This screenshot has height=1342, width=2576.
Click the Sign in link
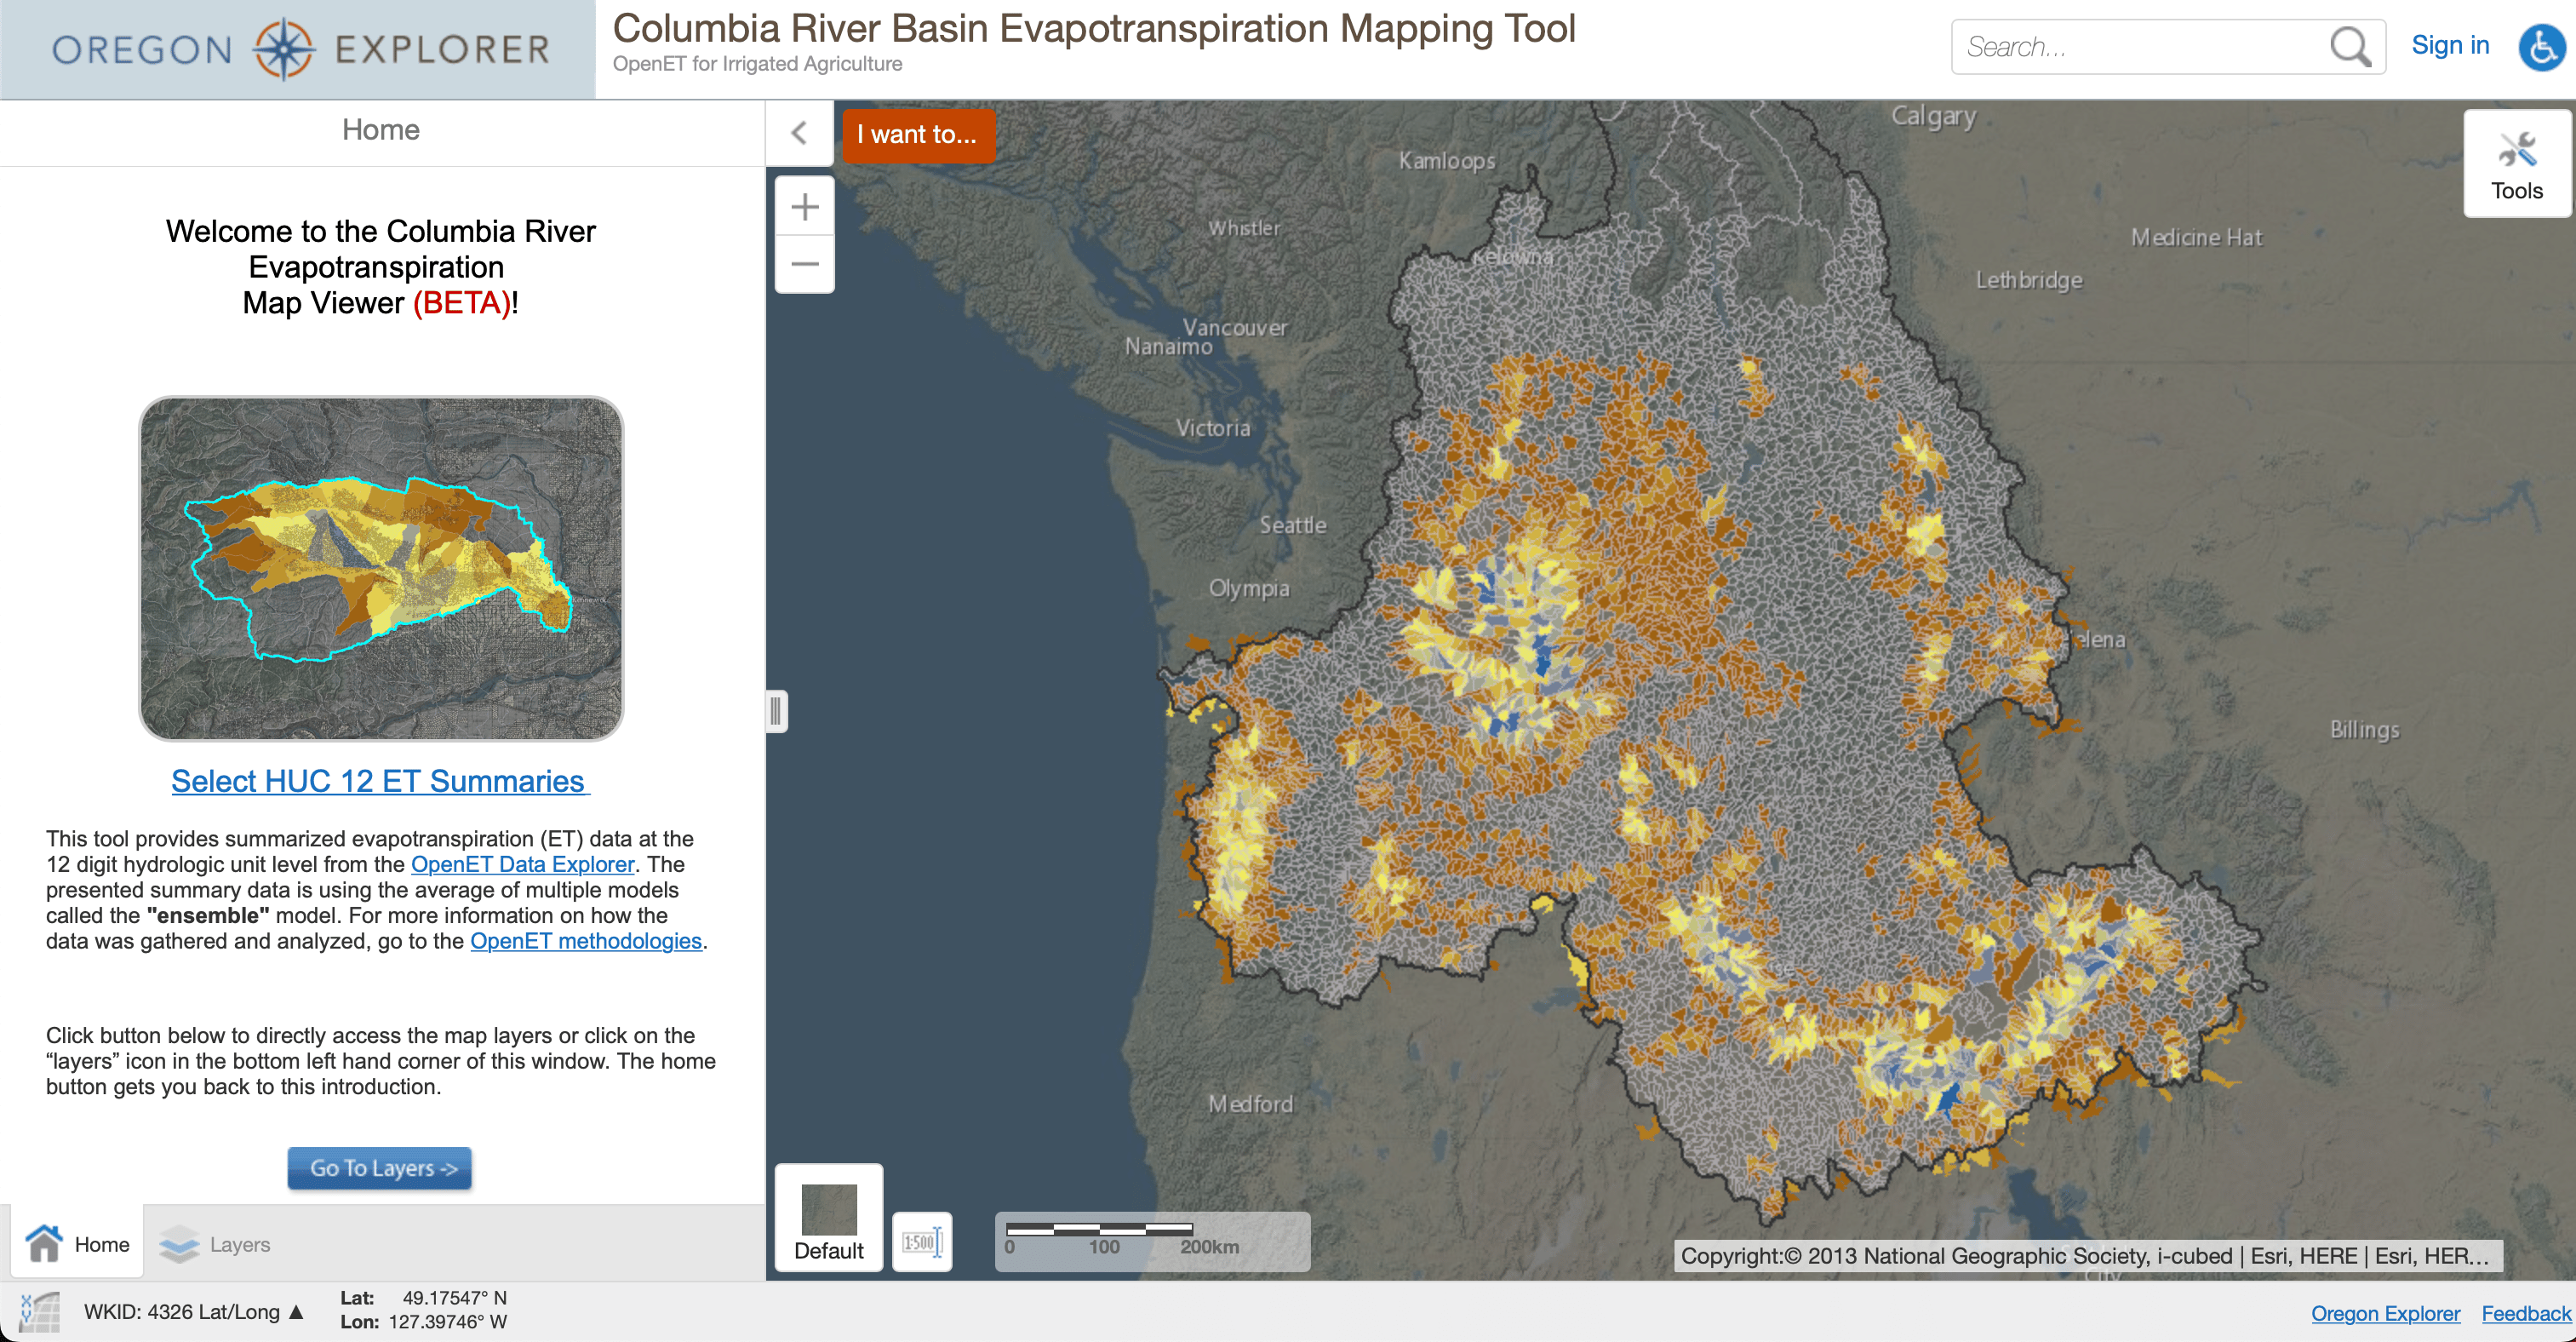(2449, 45)
